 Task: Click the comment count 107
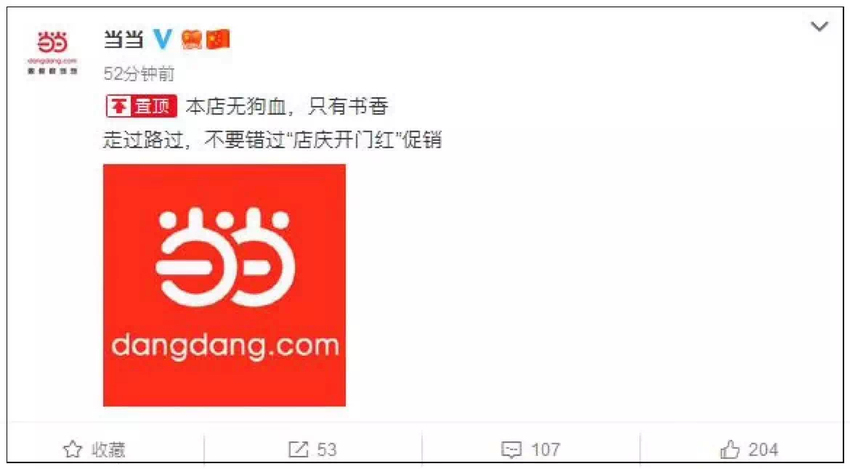[545, 449]
